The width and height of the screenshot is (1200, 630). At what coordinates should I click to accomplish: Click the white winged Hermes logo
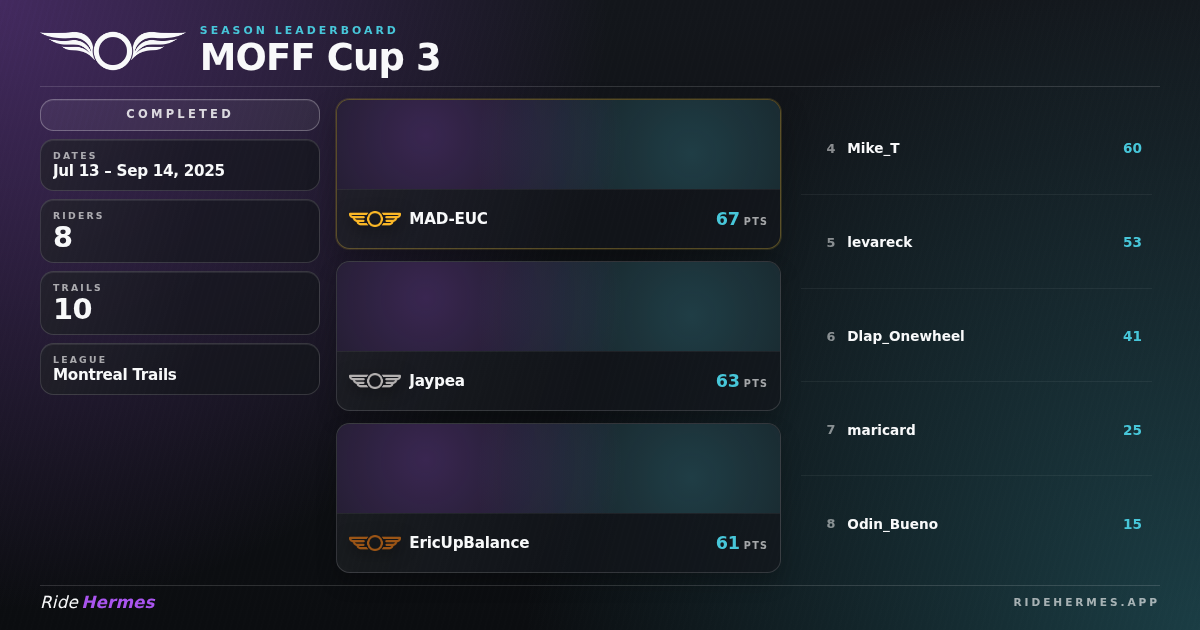(113, 50)
